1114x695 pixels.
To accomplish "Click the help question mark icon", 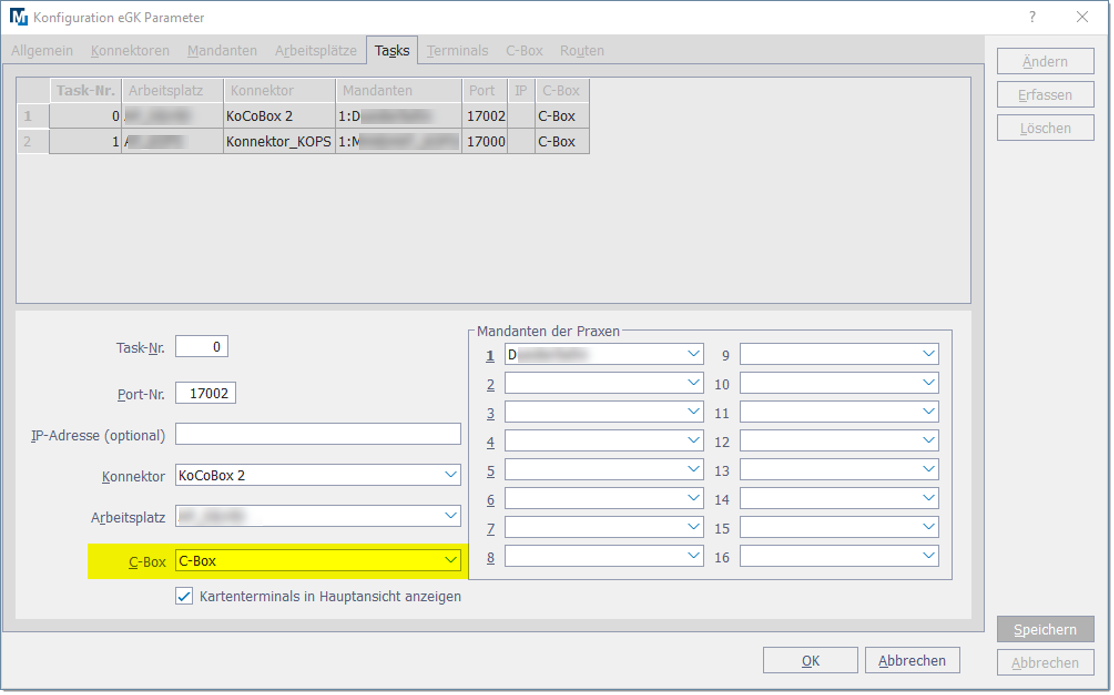I will point(1031,16).
